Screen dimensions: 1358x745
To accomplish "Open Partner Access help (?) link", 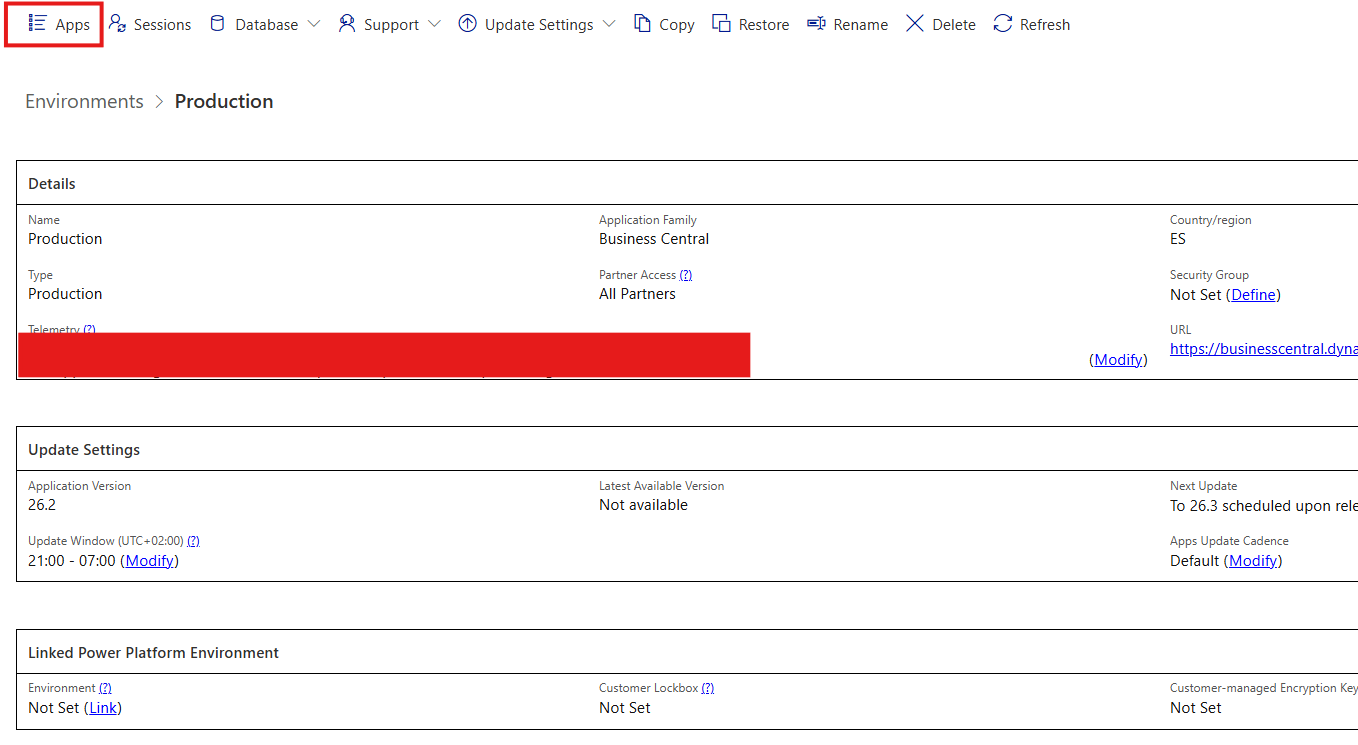I will [686, 275].
